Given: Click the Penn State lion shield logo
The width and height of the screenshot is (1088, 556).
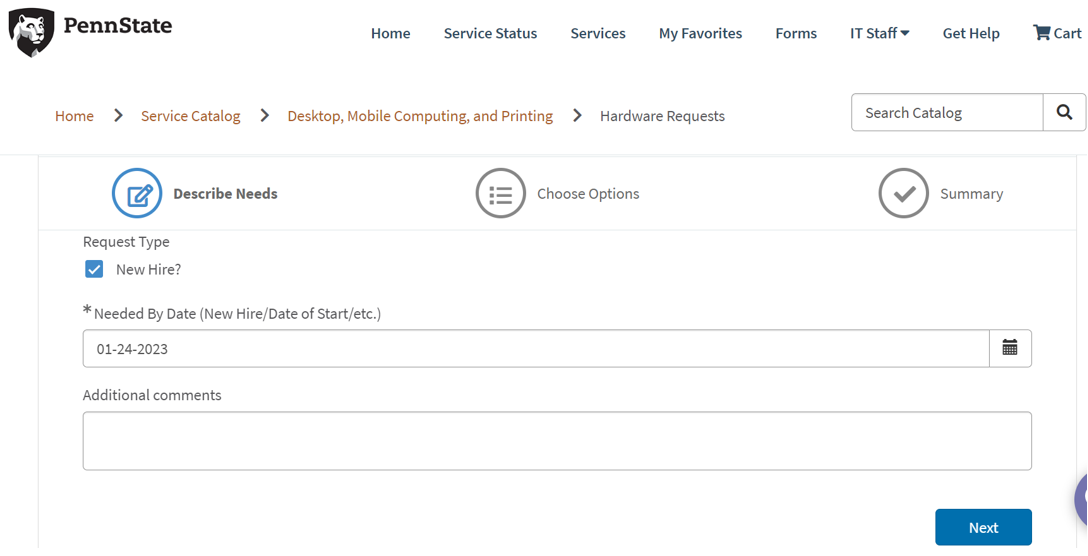Looking at the screenshot, I should (31, 32).
